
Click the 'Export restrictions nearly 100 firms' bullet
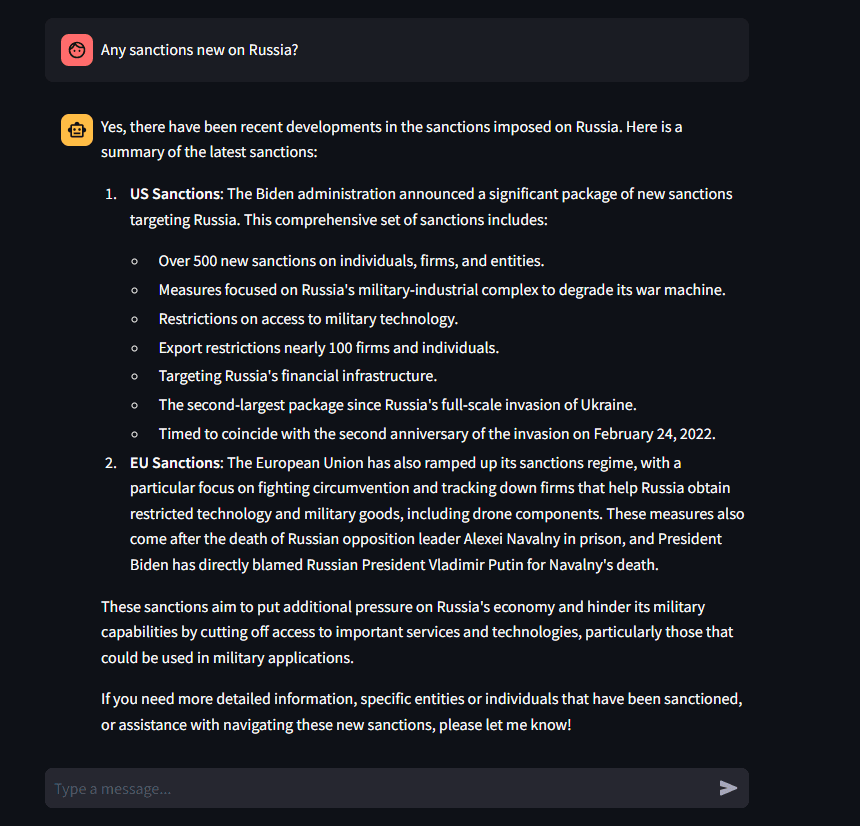[328, 348]
